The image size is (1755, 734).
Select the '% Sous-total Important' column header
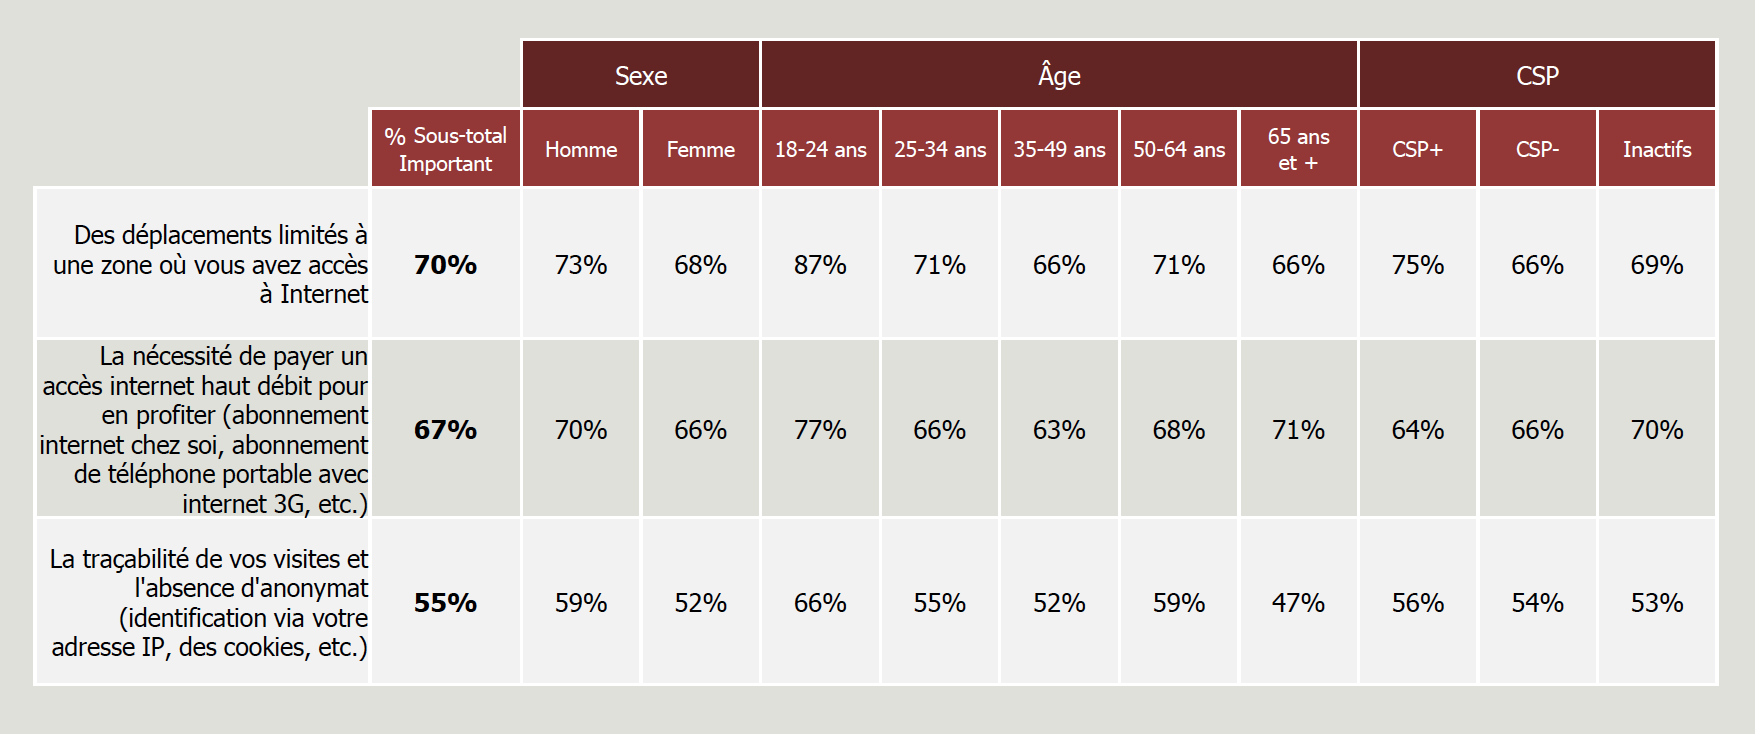click(445, 149)
